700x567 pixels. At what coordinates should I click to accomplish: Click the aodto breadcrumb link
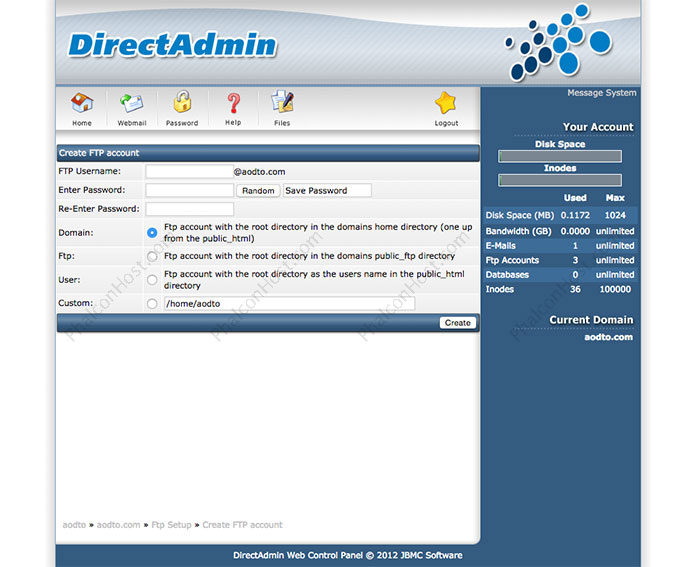point(74,525)
